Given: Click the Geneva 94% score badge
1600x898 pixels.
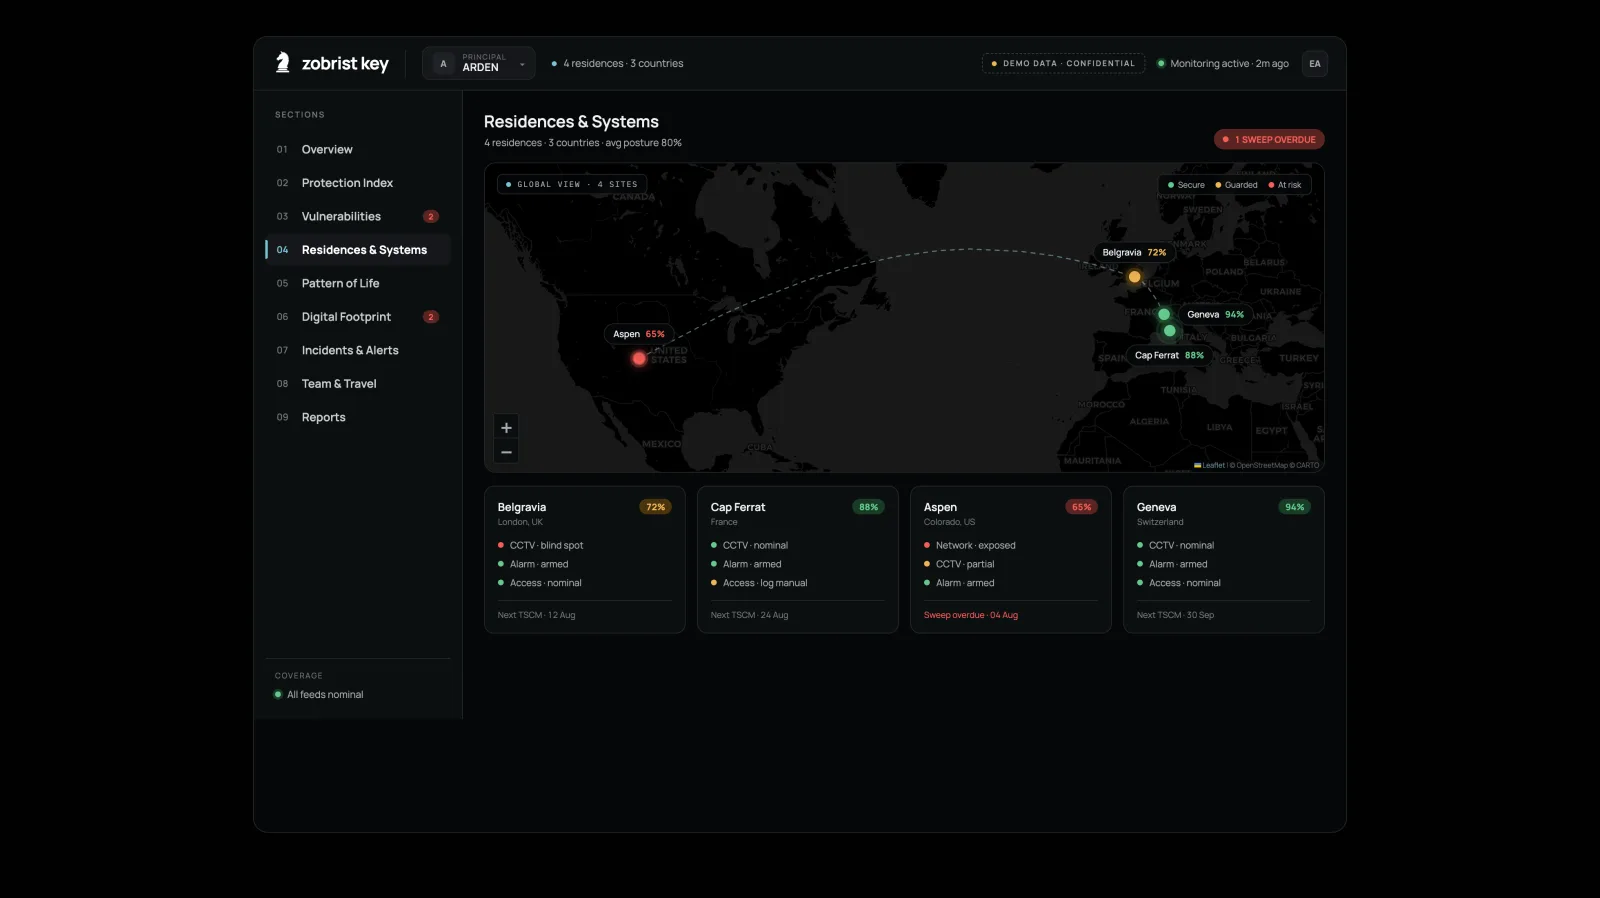Looking at the screenshot, I should pos(1294,507).
